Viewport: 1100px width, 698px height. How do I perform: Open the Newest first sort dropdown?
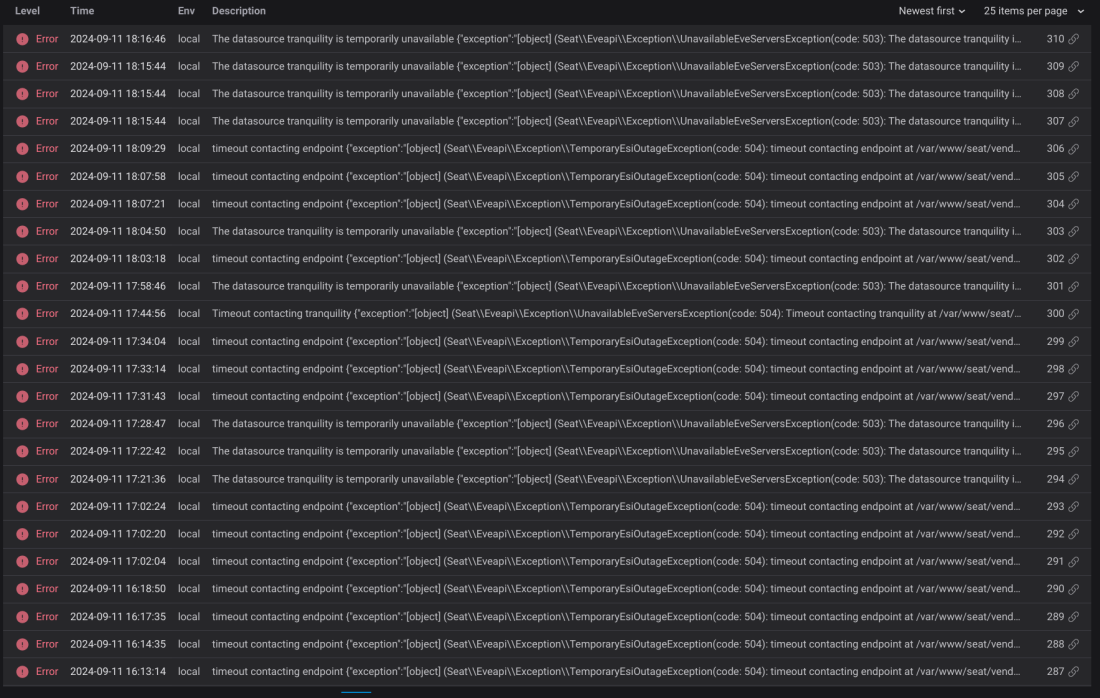point(932,11)
